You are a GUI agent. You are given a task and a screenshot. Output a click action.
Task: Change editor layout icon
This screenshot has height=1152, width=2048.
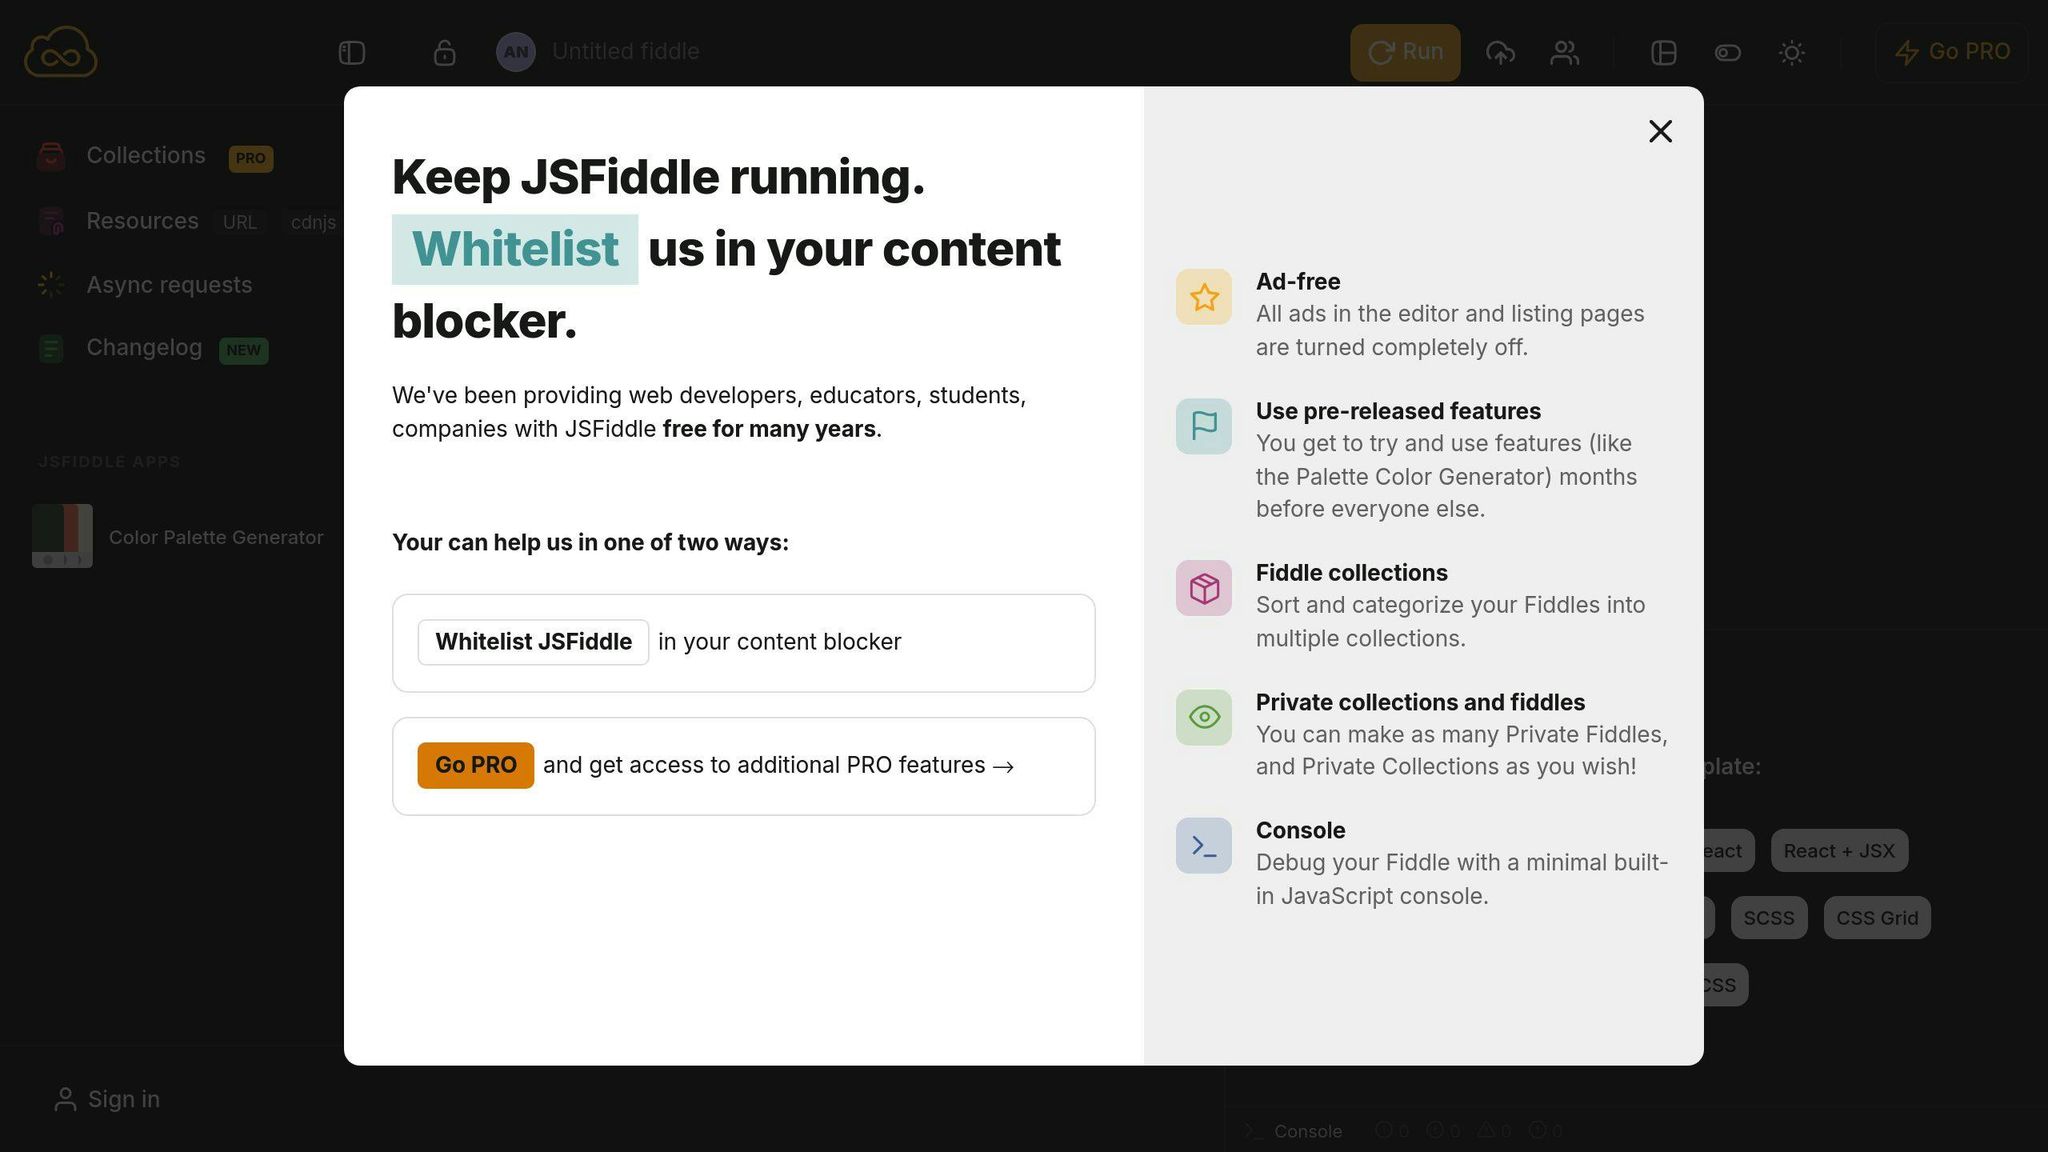(1664, 52)
